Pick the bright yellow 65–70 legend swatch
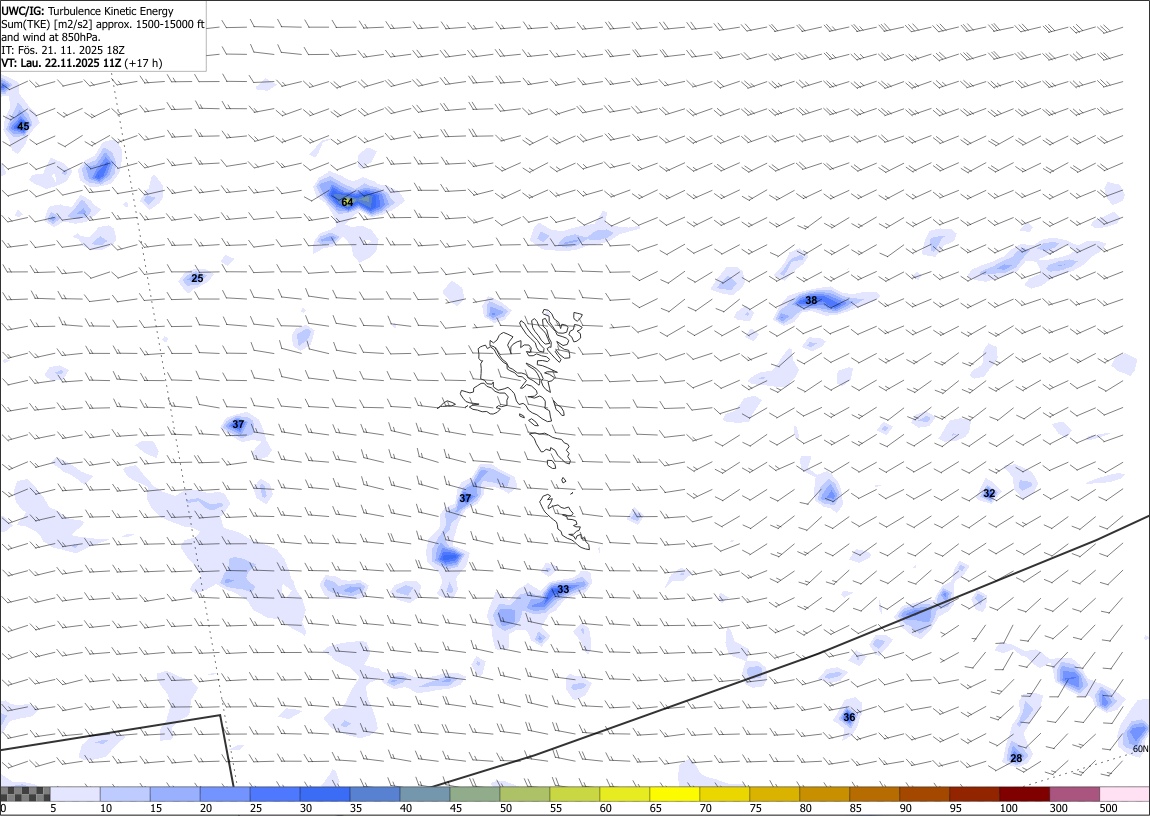 click(x=674, y=794)
